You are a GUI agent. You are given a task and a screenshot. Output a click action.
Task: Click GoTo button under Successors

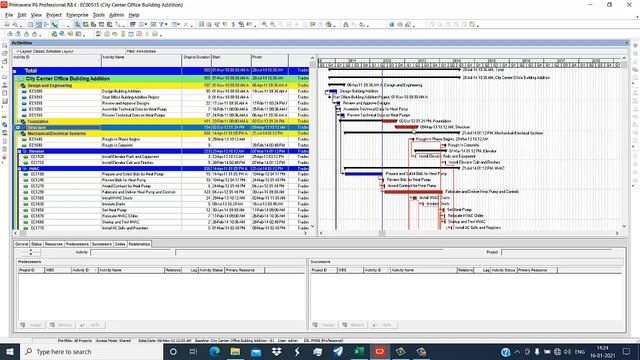click(x=383, y=325)
